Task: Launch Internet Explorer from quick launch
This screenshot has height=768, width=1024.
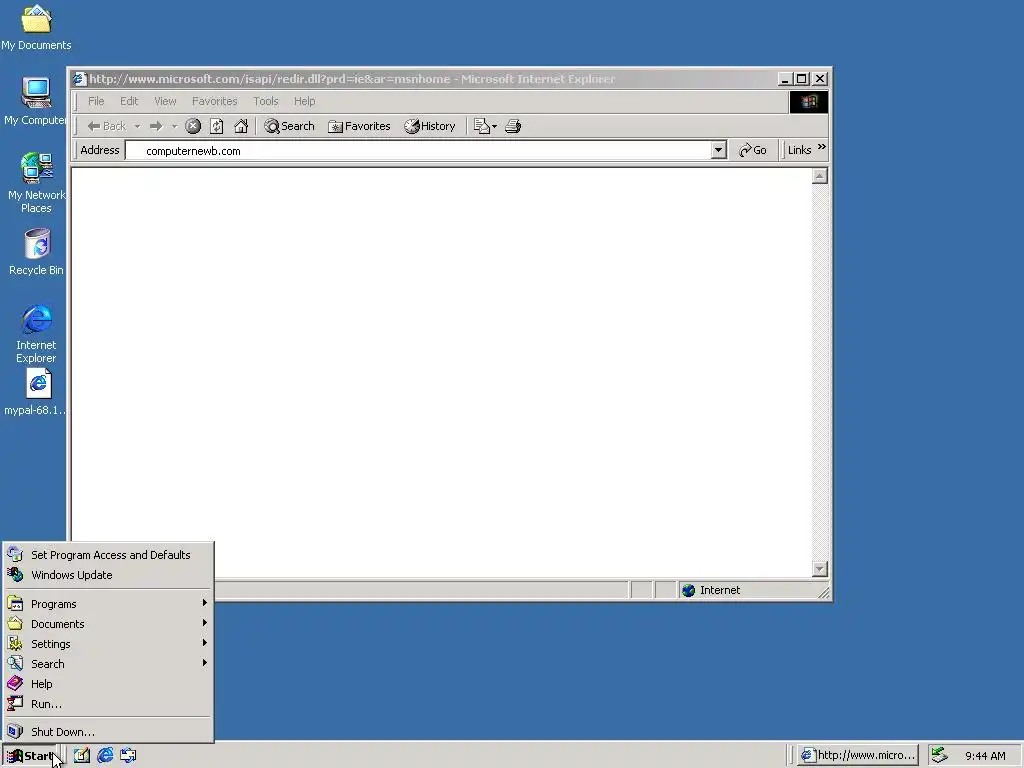Action: click(x=105, y=756)
